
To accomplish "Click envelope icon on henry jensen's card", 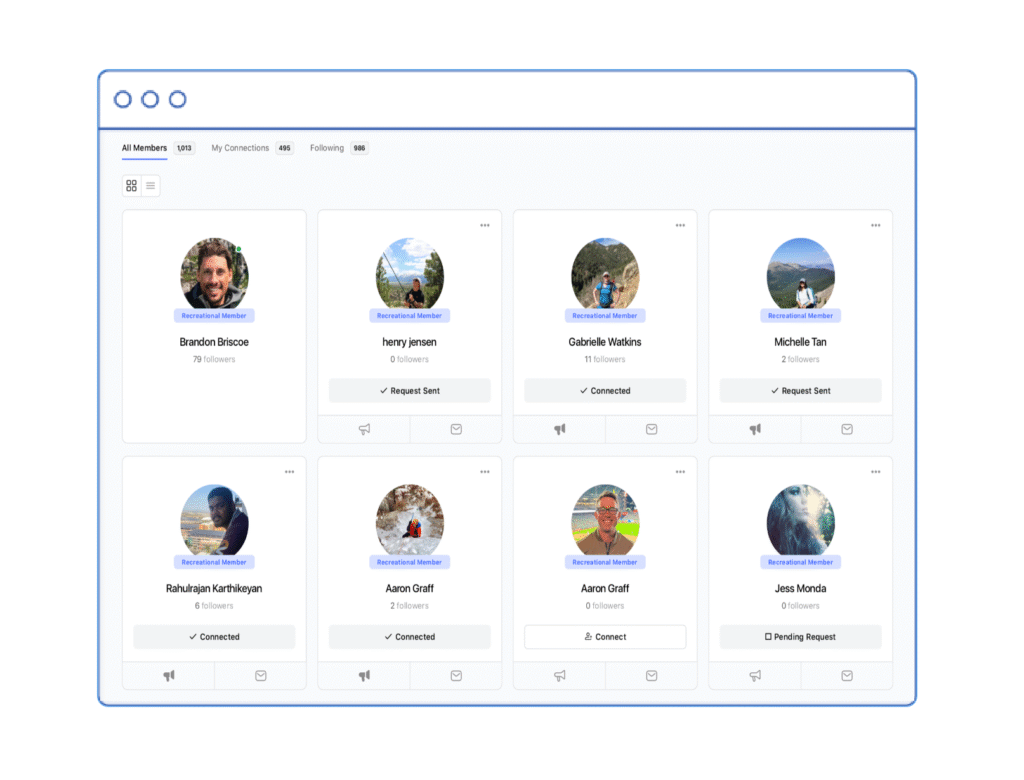I will point(456,429).
